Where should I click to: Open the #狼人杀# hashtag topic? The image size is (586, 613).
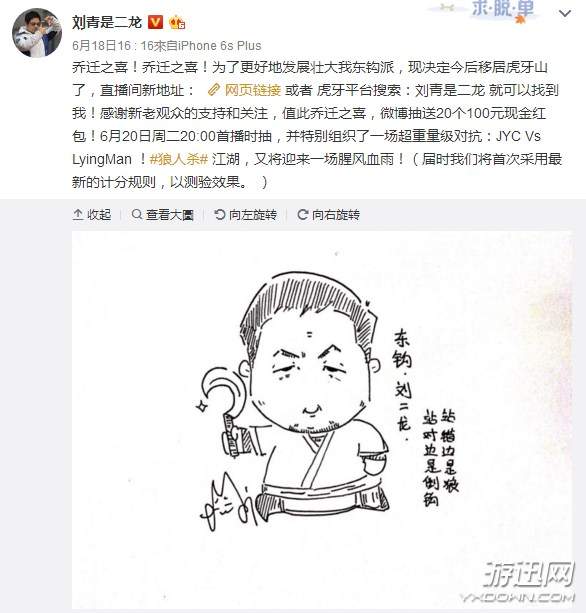point(179,159)
